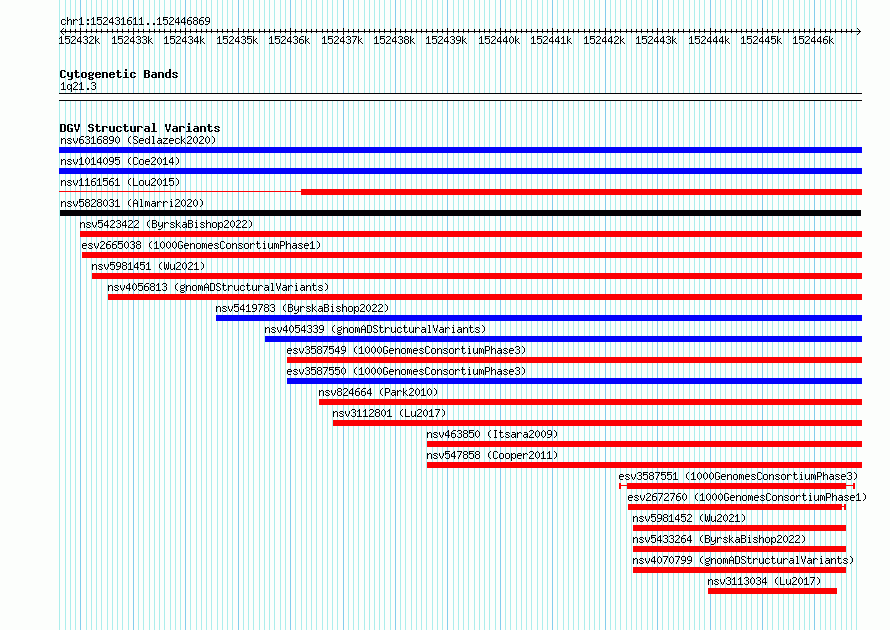This screenshot has width=890, height=630.
Task: Click the DGV Structural Variants track title
Action: tap(140, 128)
